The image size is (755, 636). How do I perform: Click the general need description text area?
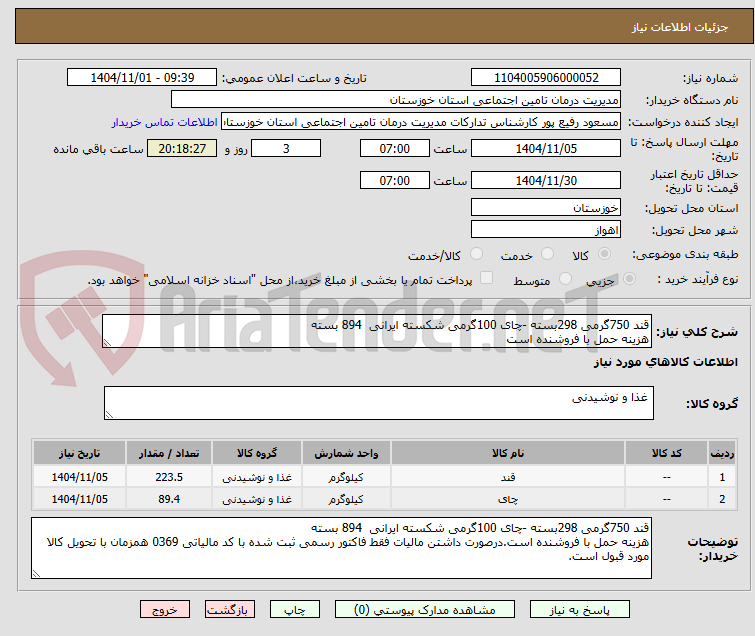click(377, 331)
